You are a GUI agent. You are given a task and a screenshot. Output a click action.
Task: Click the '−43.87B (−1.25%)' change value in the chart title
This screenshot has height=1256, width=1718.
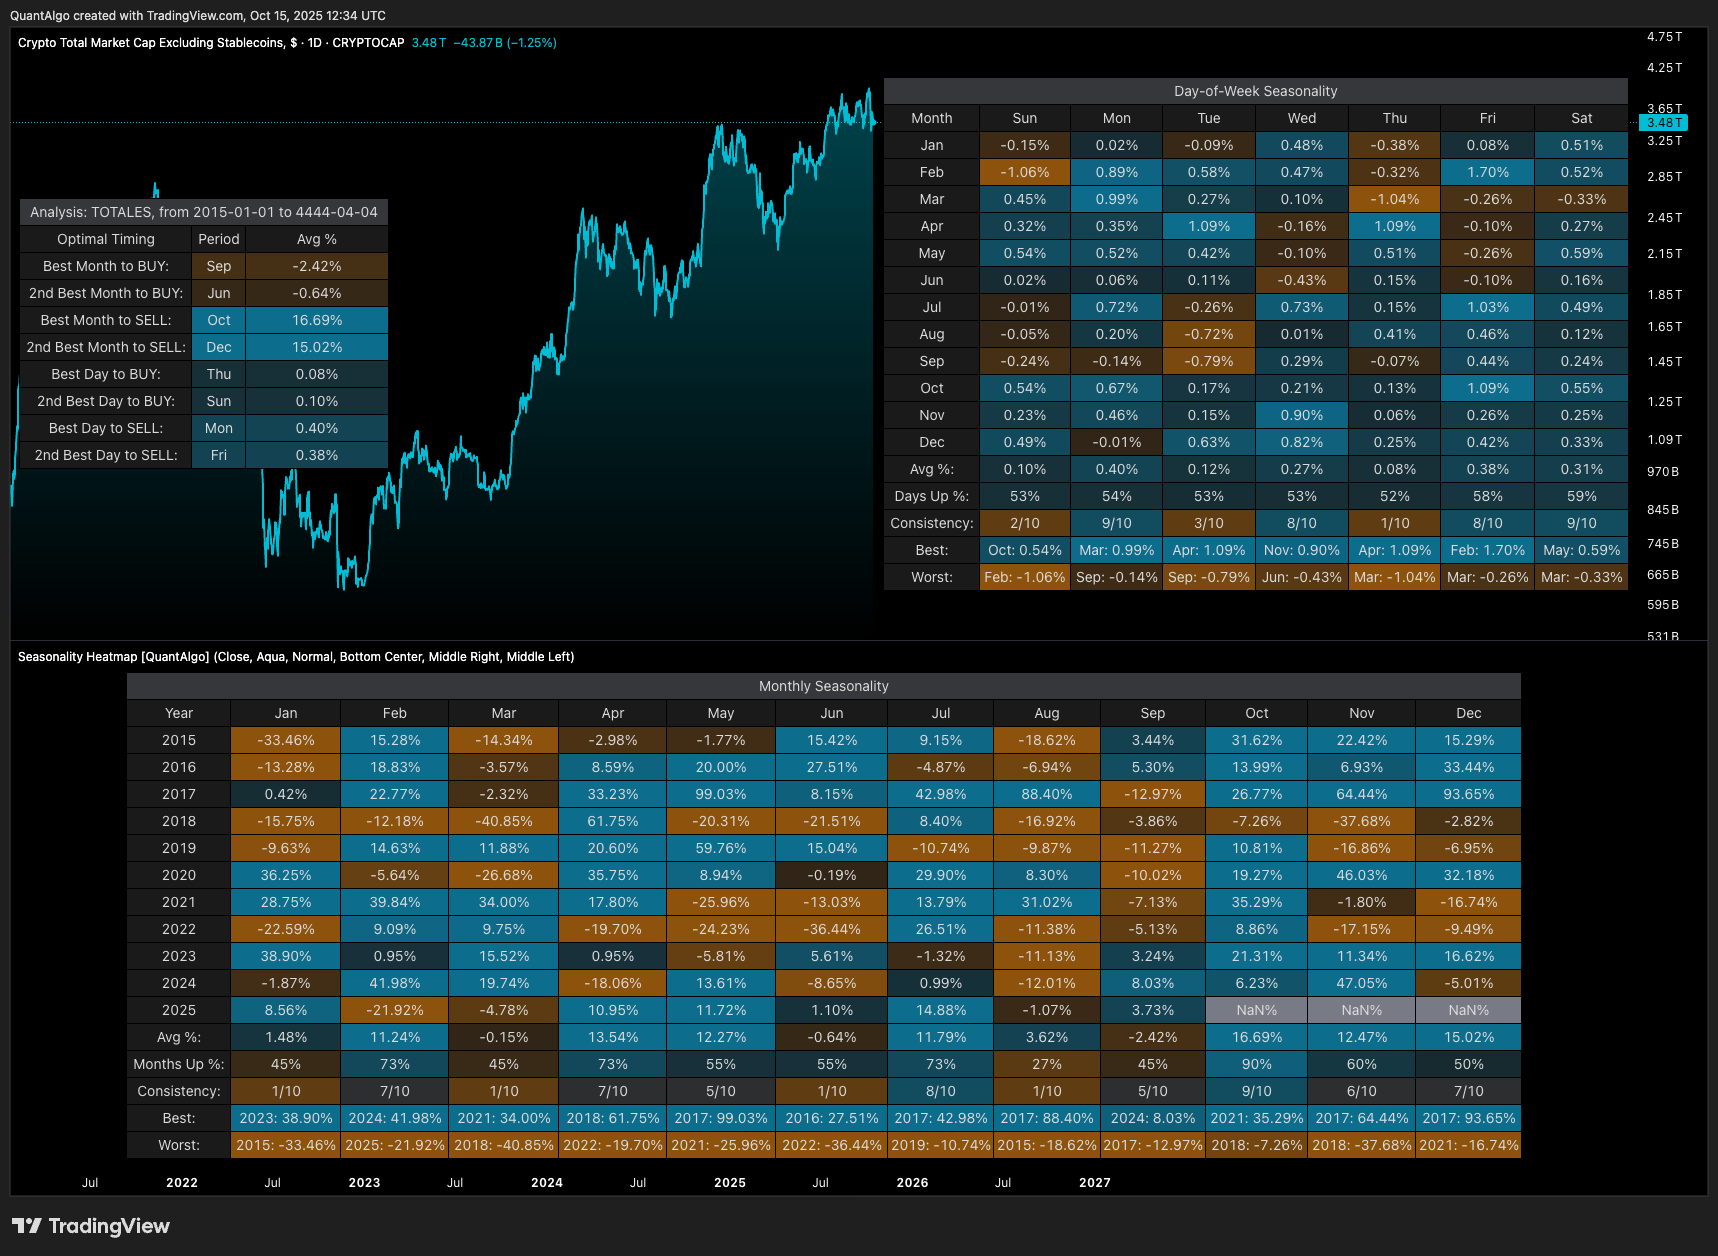tap(505, 43)
